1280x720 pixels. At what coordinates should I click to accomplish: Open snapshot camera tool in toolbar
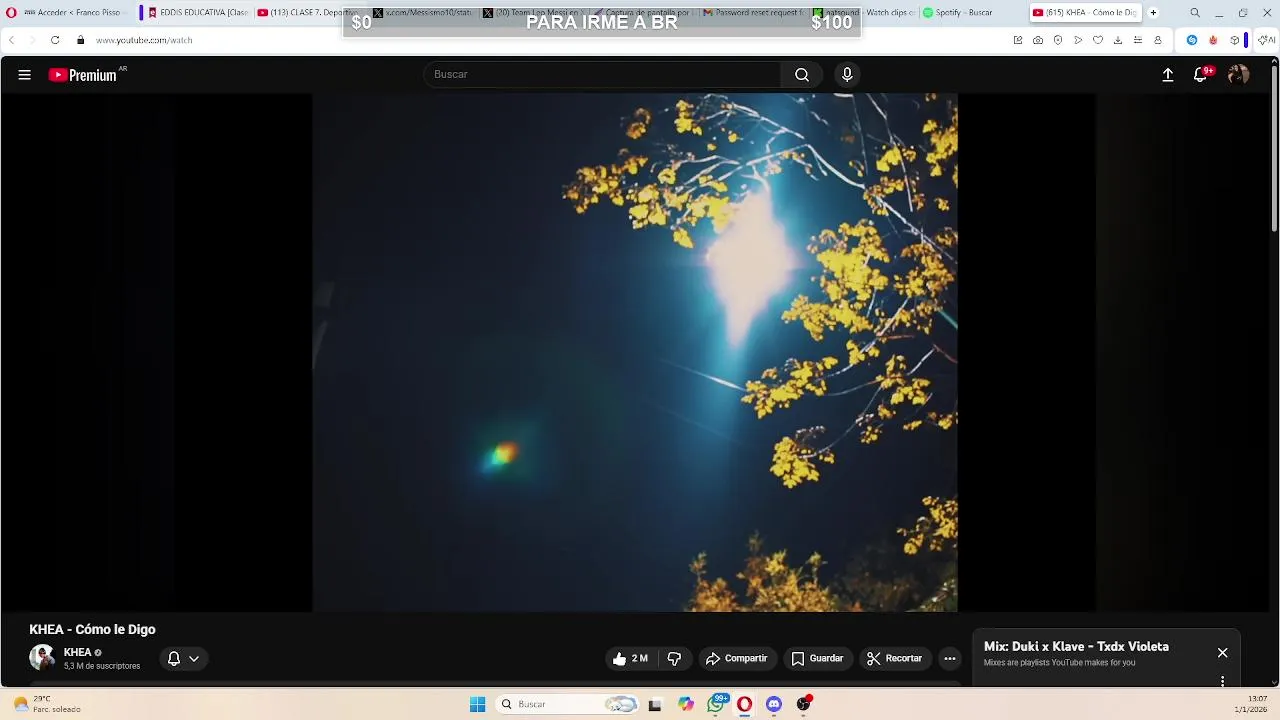1038,40
